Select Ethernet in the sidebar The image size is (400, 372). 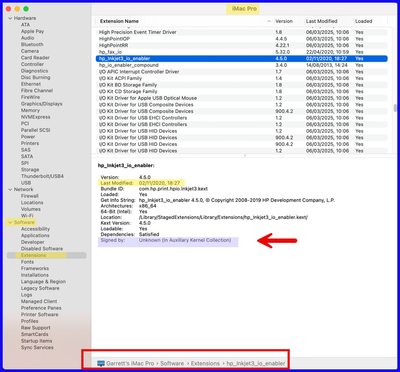[x=31, y=84]
